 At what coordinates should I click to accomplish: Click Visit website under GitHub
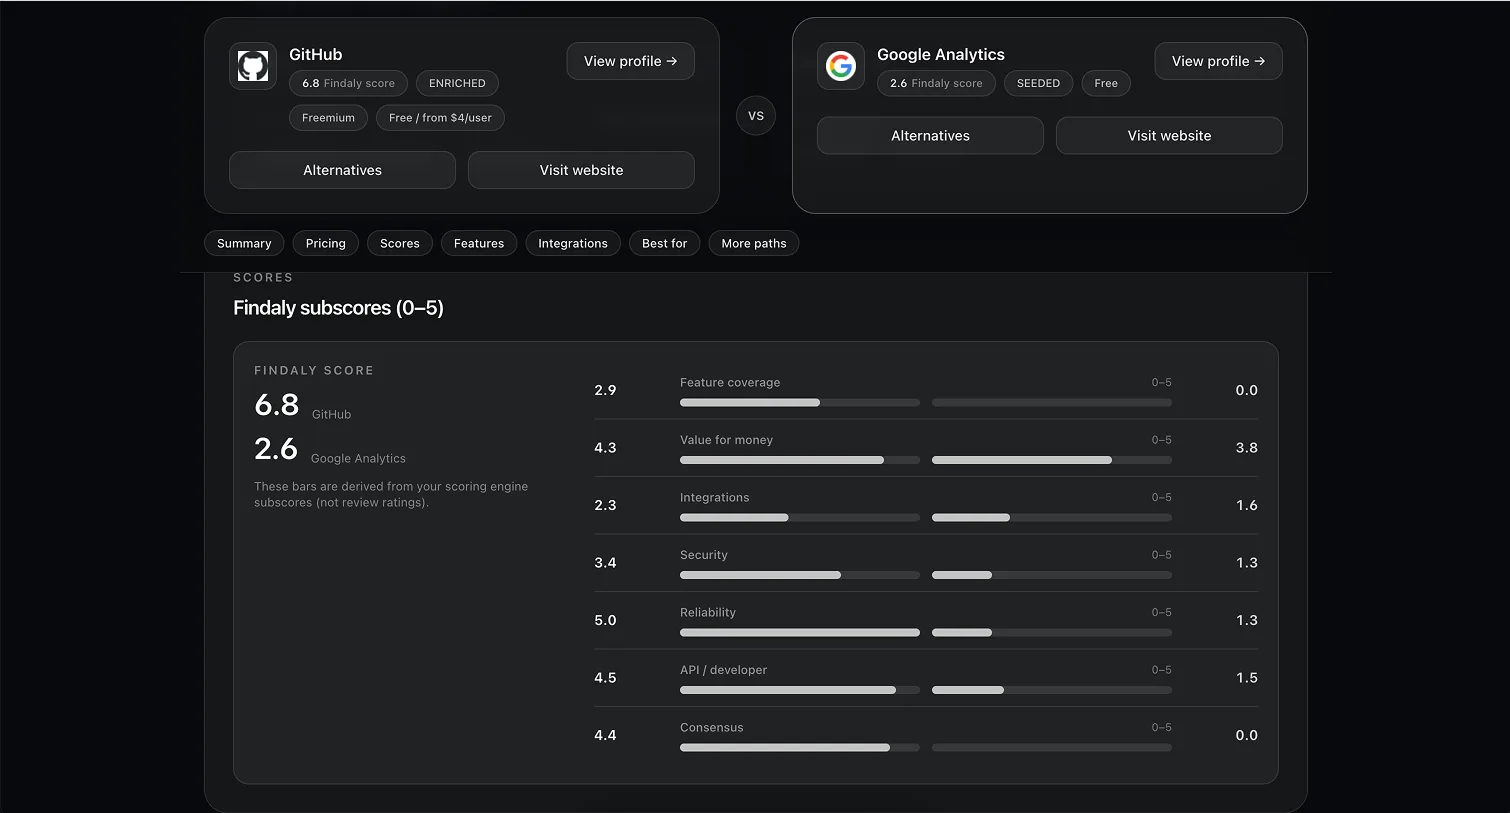coord(581,170)
